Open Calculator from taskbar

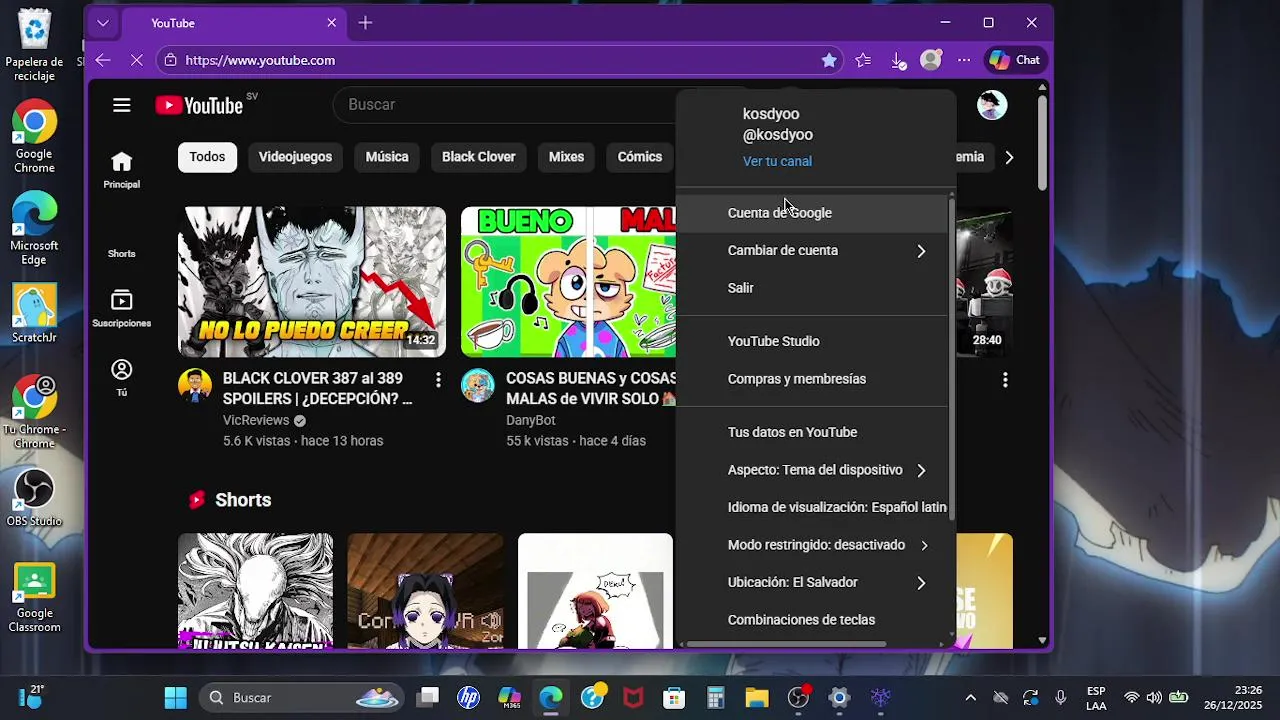(x=715, y=697)
